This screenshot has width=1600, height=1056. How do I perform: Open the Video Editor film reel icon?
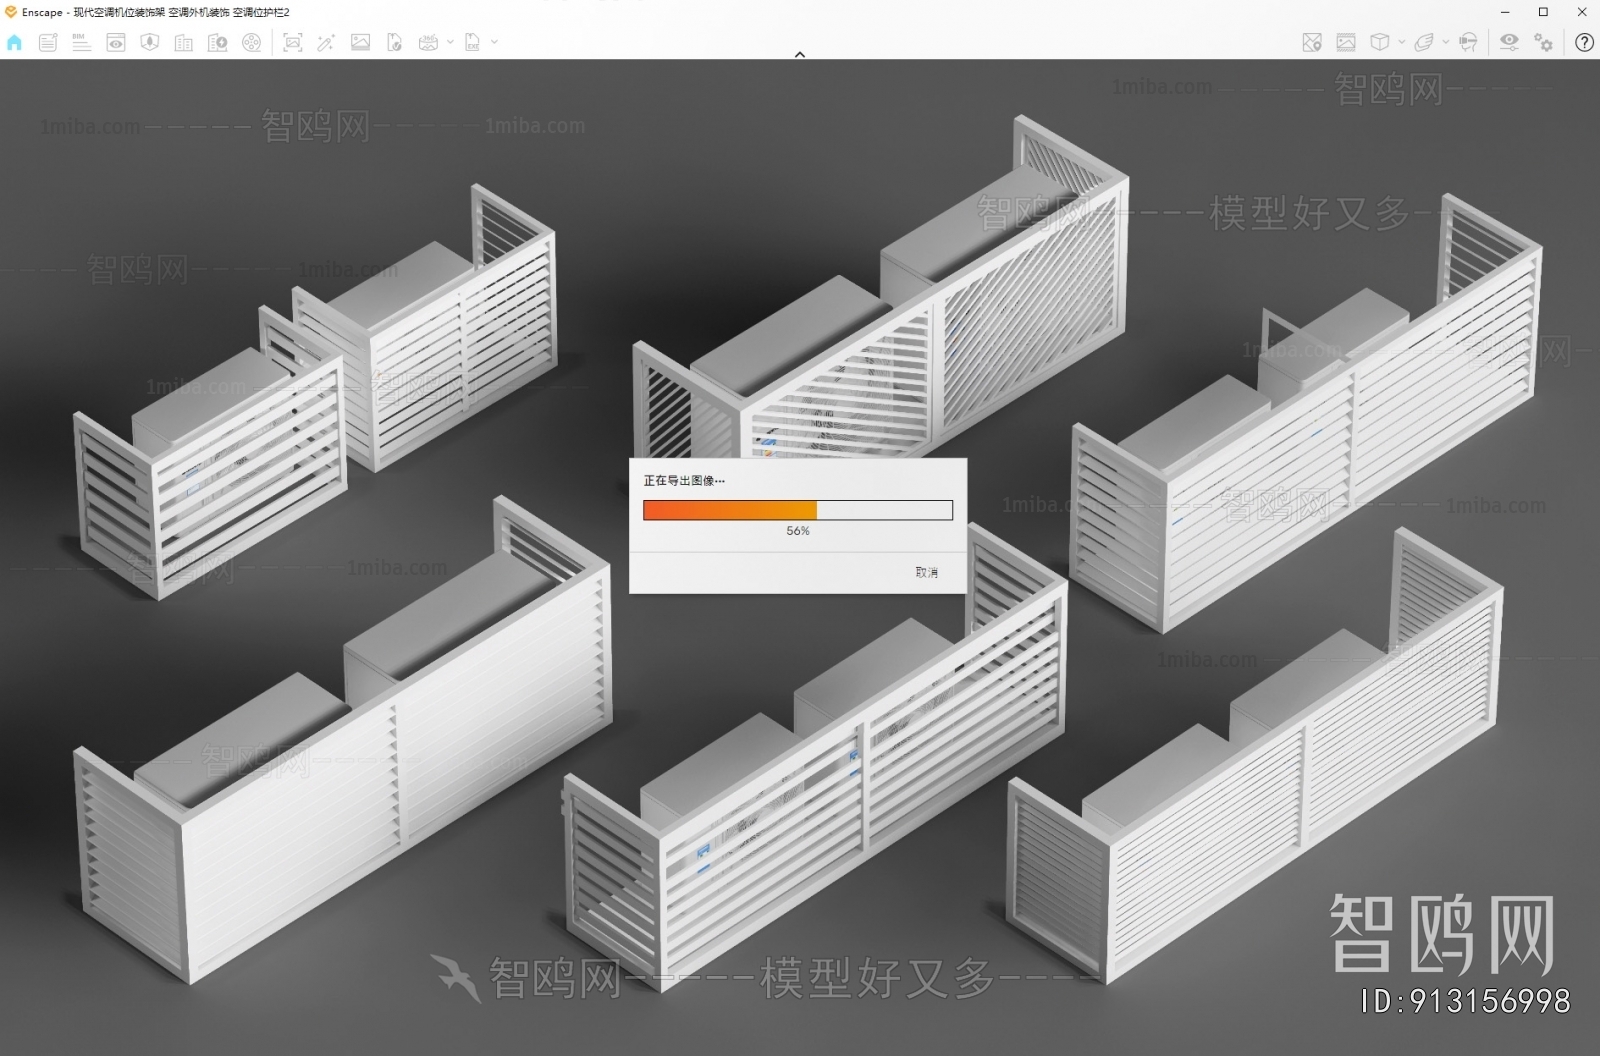[252, 42]
